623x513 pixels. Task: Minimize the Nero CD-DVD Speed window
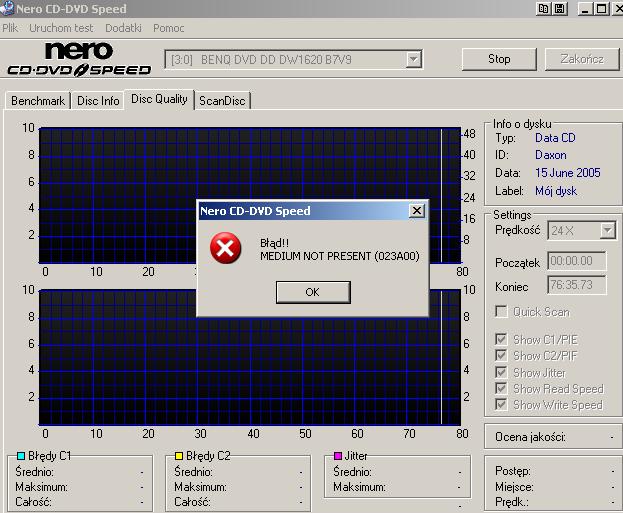pos(584,8)
